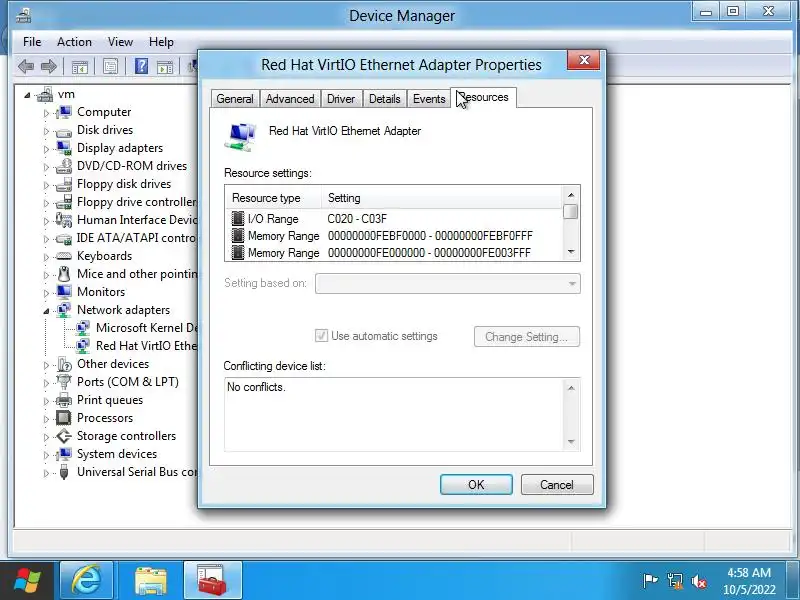Open Internet Explorer from the taskbar
Image resolution: width=800 pixels, height=600 pixels.
86,580
